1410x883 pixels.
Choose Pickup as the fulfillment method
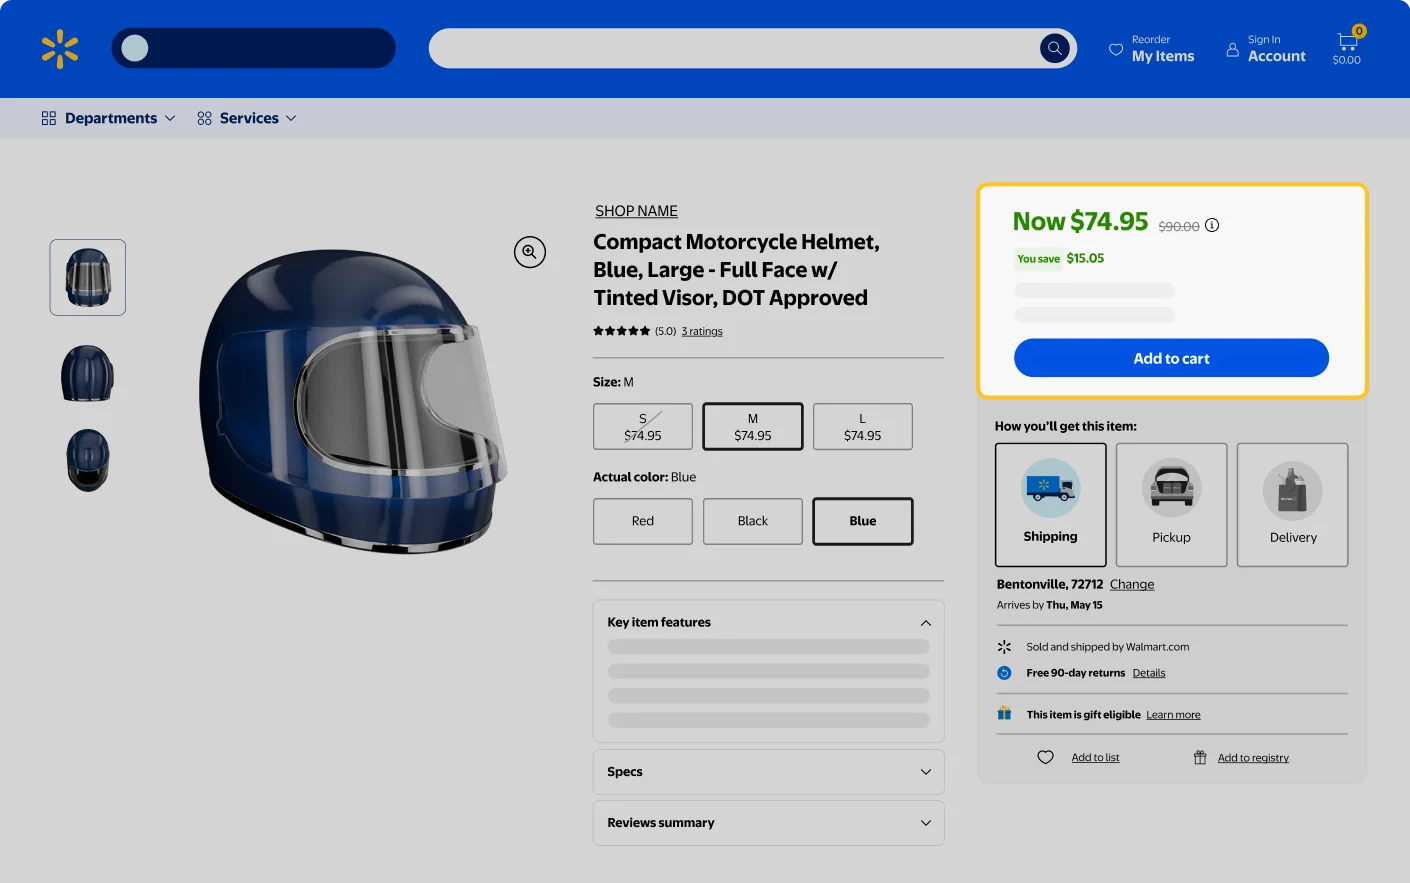1171,505
